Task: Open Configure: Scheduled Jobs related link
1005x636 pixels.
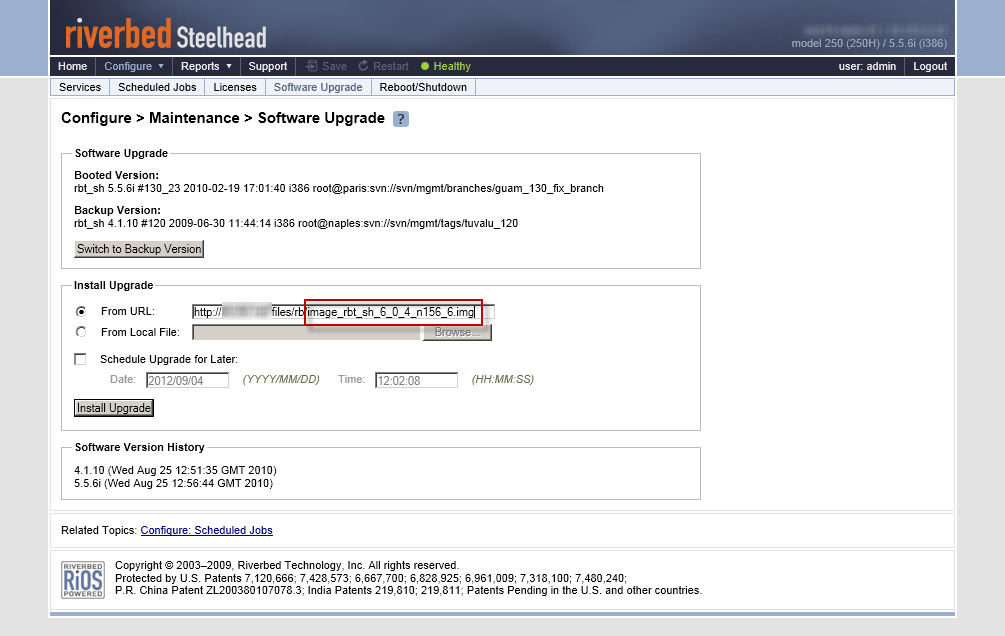Action: tap(206, 530)
